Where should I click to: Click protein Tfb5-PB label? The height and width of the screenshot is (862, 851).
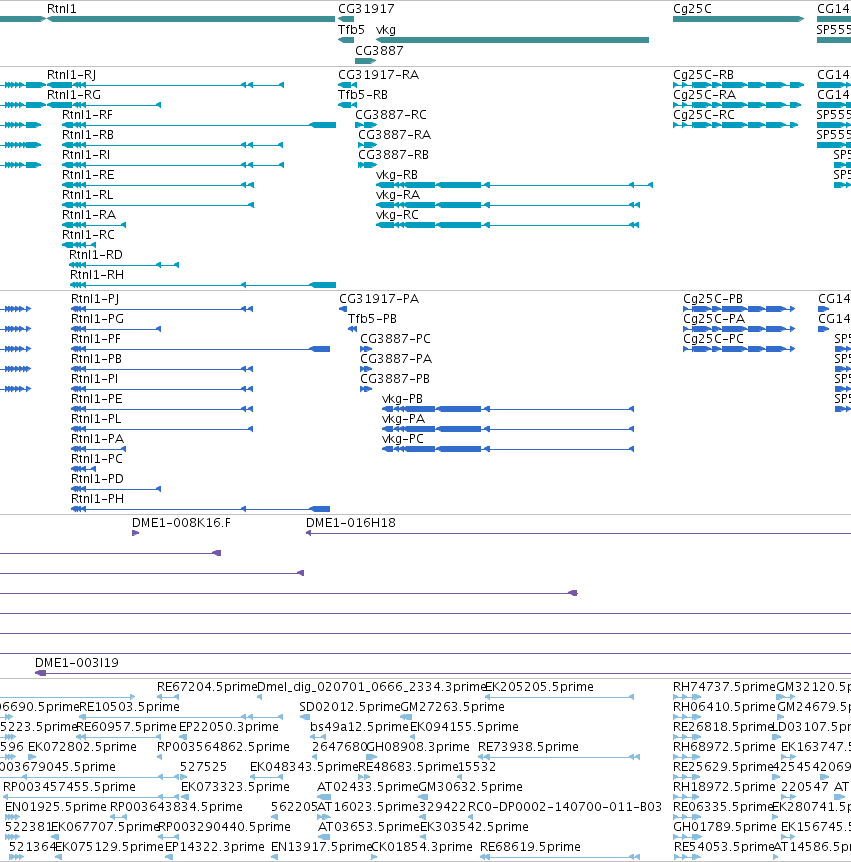(x=372, y=318)
